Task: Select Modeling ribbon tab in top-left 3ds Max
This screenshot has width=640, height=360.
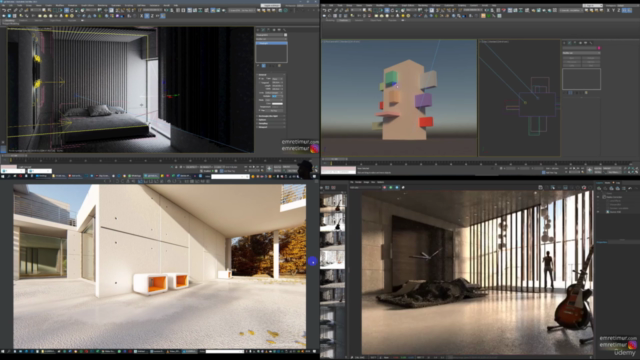Action: coord(10,20)
